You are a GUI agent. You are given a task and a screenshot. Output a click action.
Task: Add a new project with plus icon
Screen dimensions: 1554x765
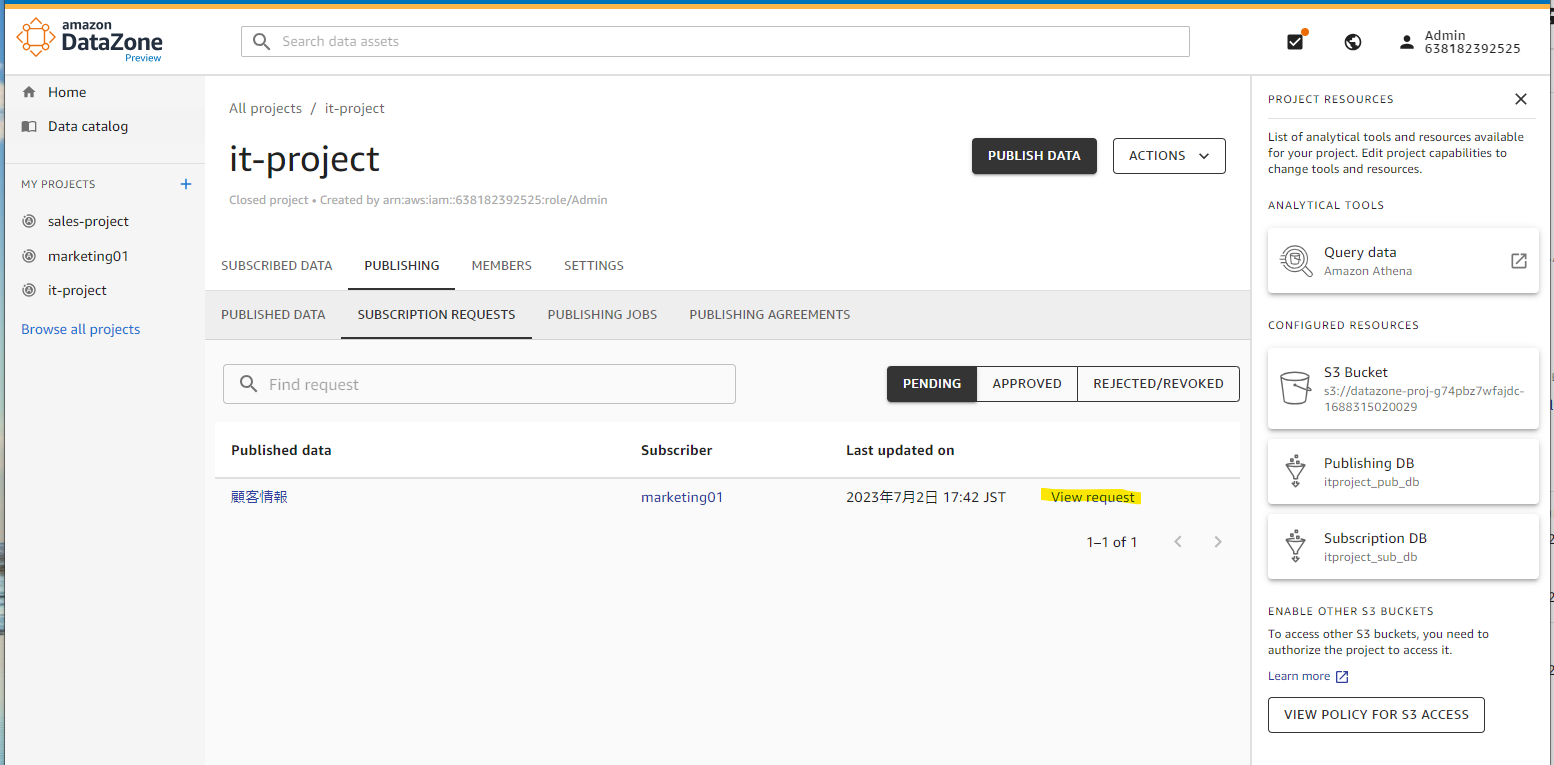(x=185, y=184)
